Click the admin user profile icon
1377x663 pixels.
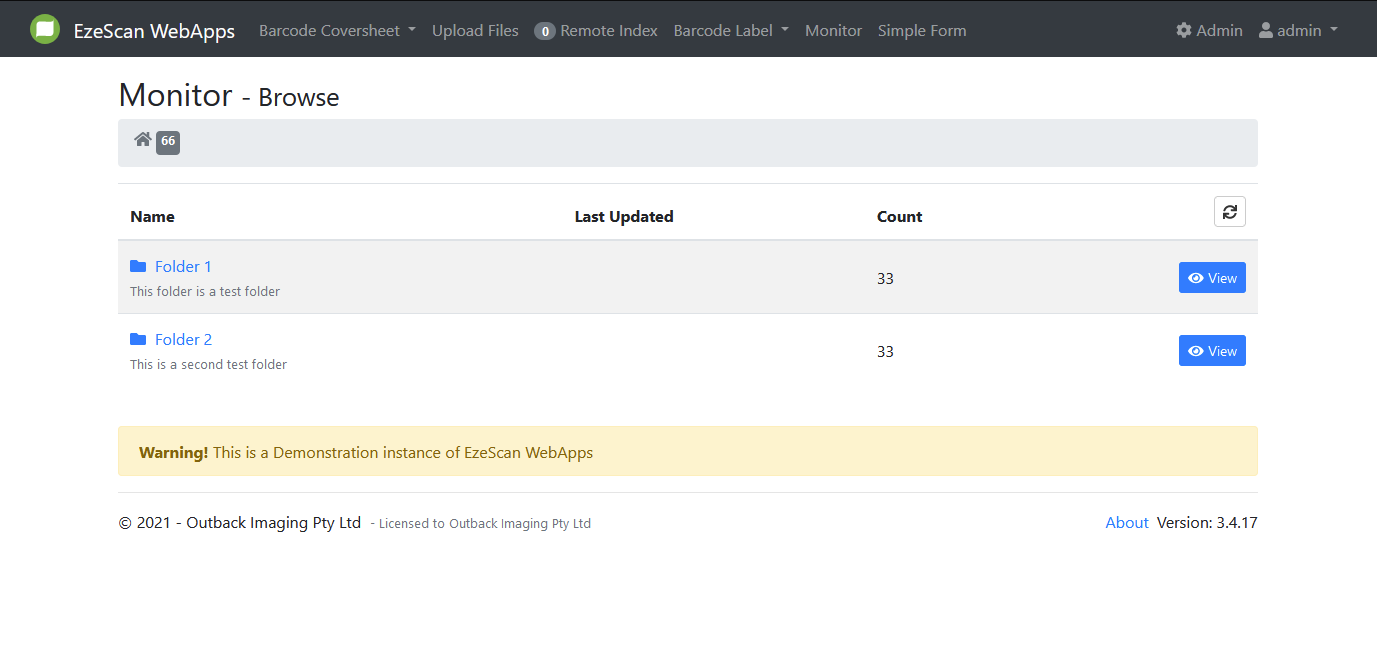pyautogui.click(x=1266, y=31)
